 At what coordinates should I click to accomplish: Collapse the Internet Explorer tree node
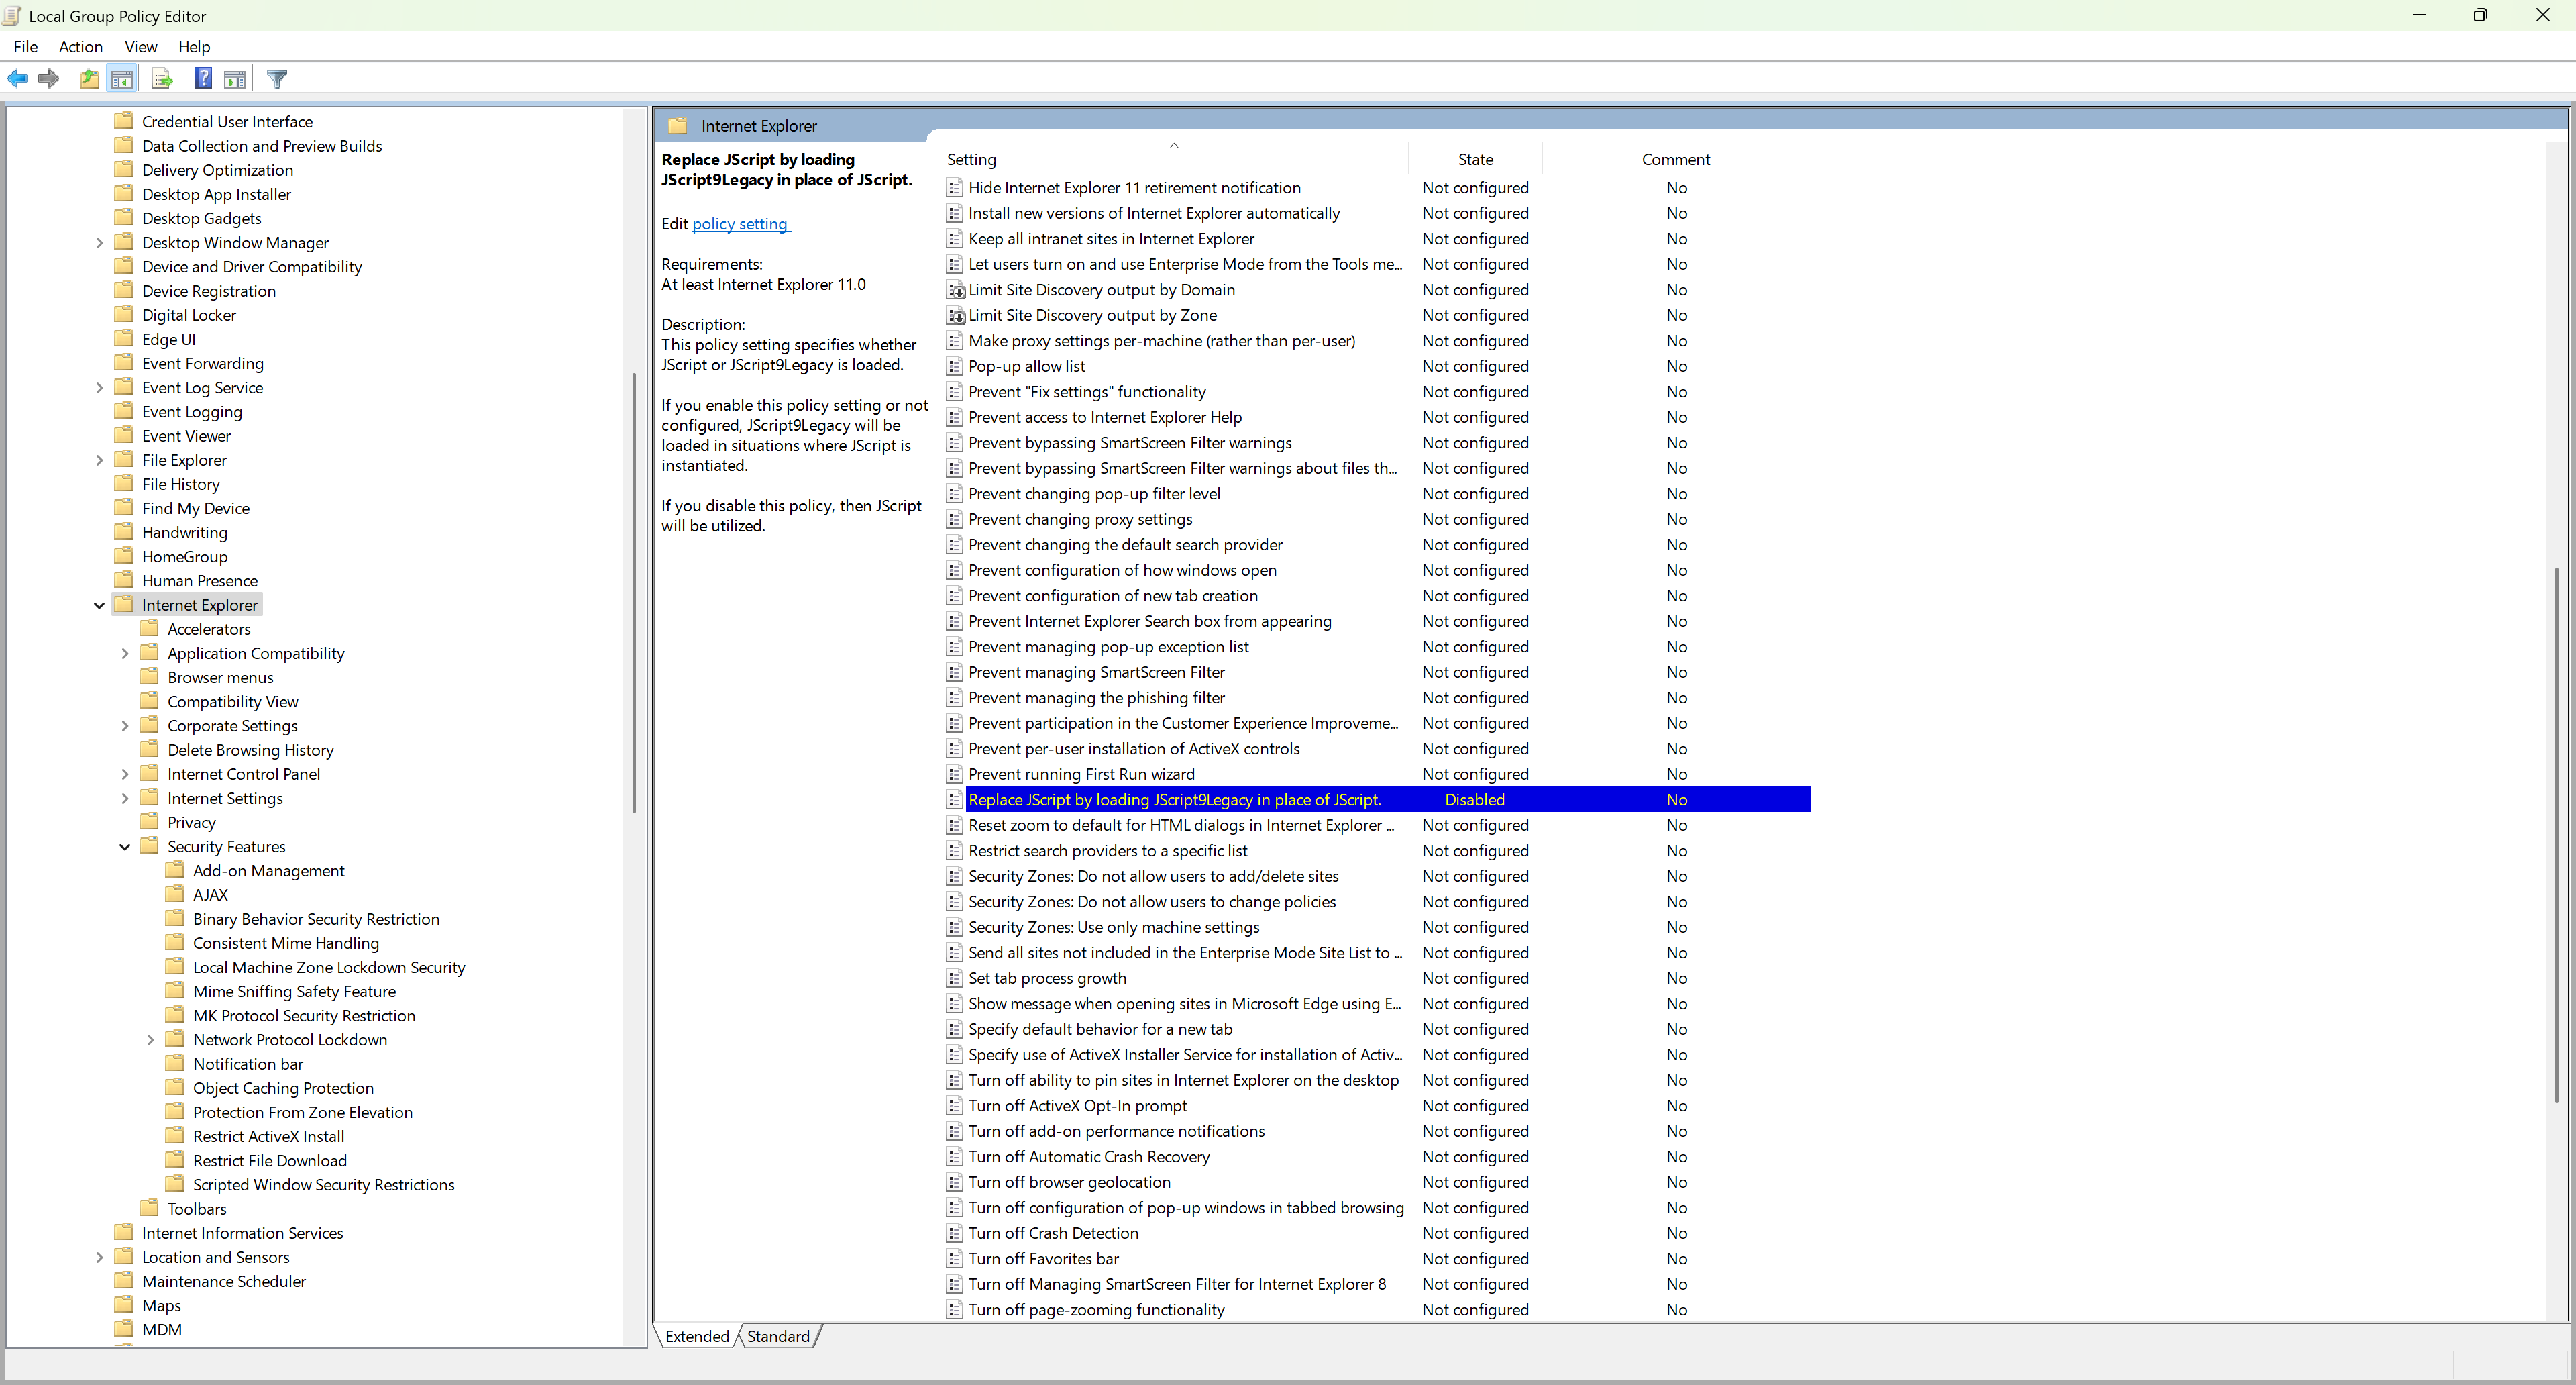(99, 604)
